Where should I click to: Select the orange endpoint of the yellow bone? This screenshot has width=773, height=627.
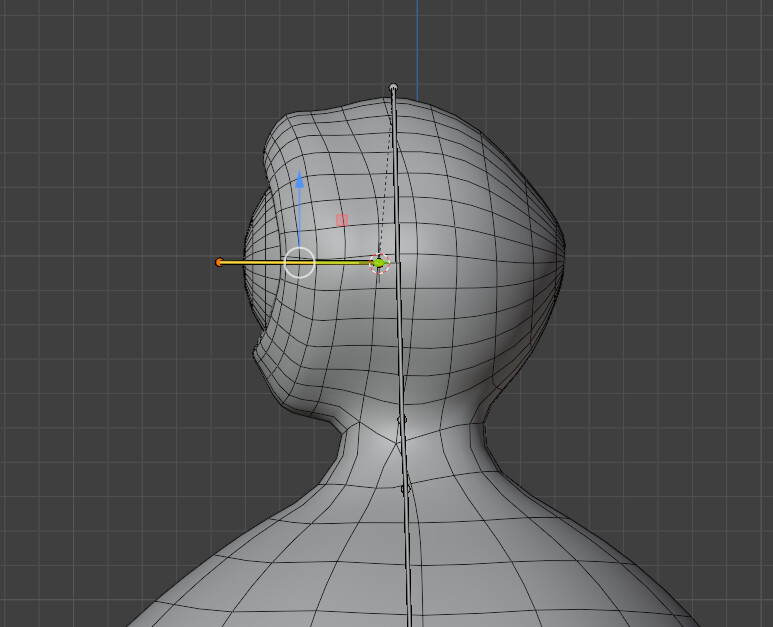[x=219, y=262]
